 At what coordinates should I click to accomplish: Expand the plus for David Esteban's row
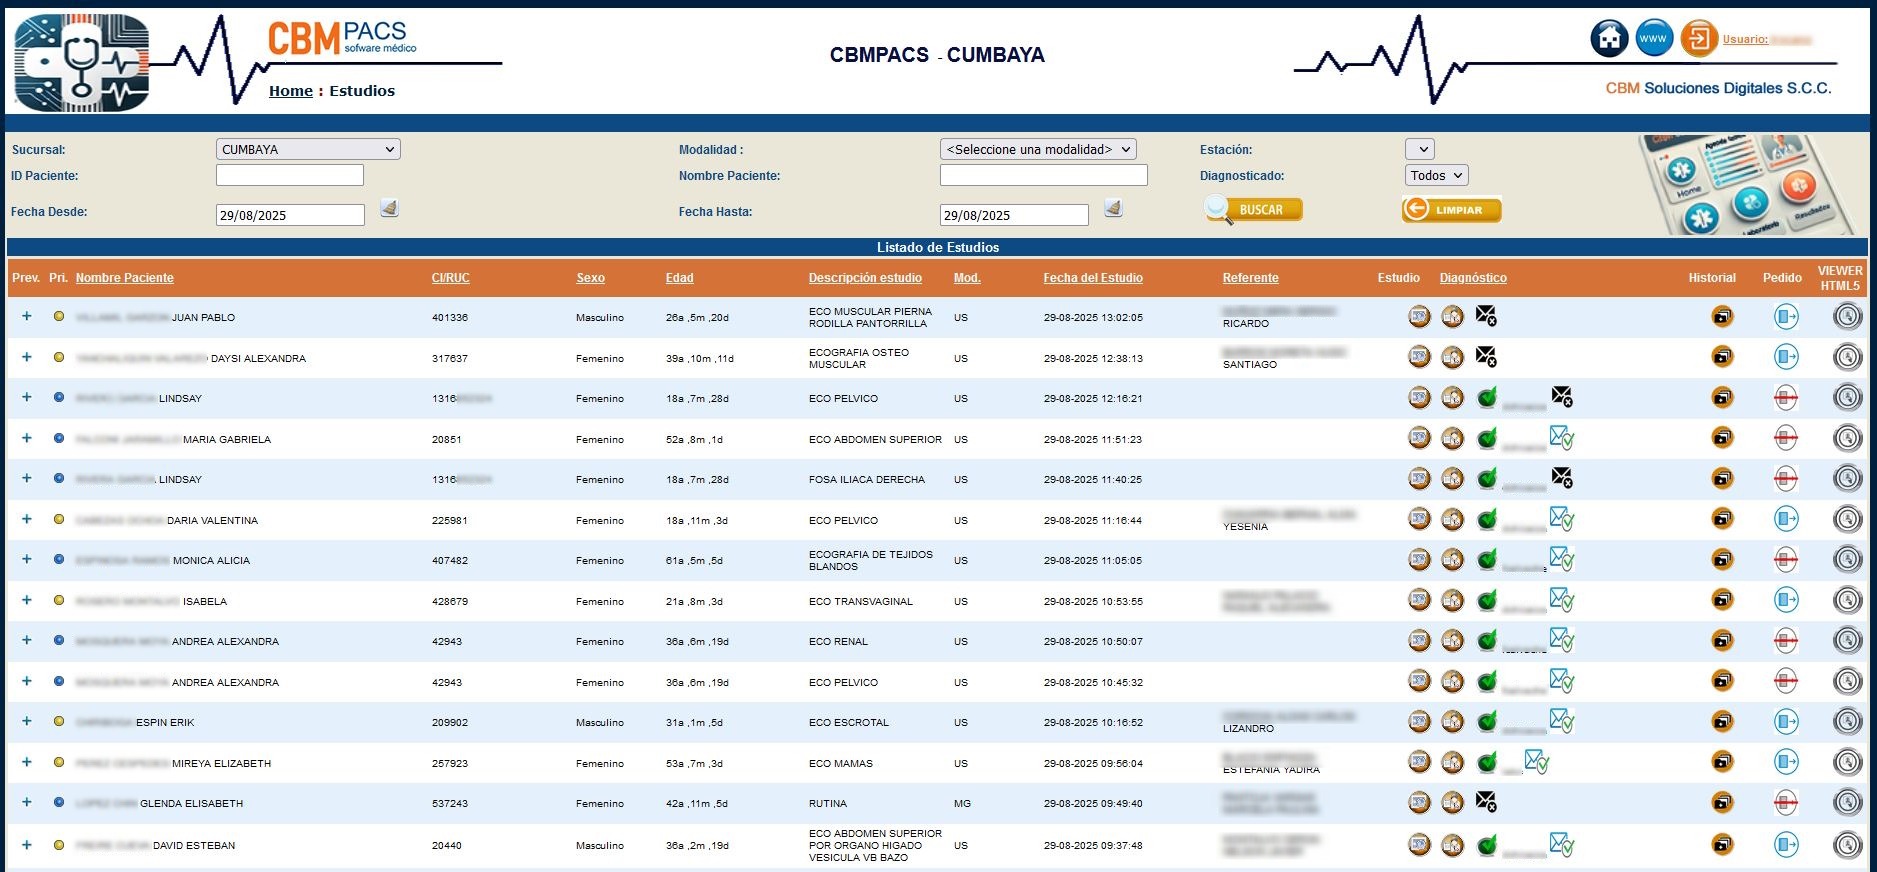pos(27,845)
